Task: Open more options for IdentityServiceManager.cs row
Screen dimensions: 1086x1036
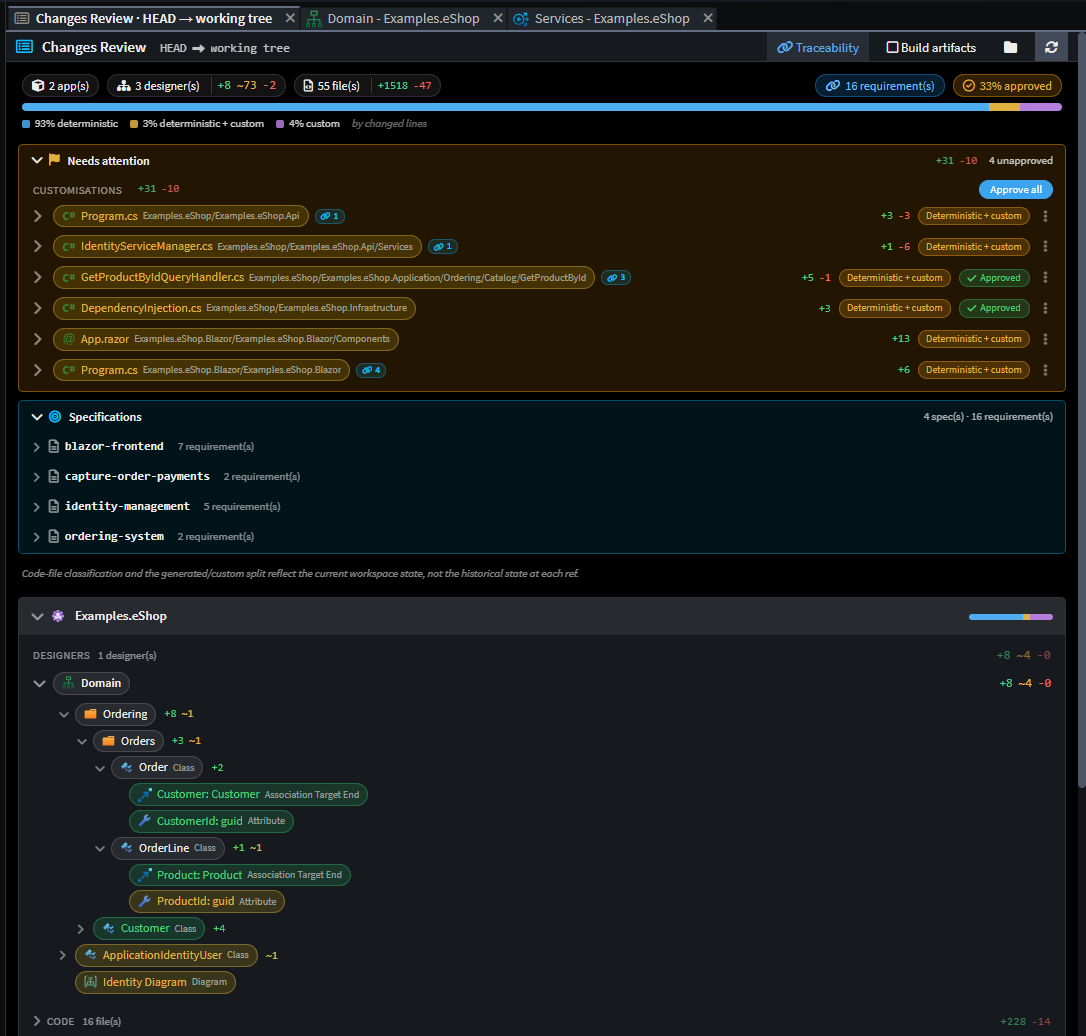Action: click(x=1045, y=247)
